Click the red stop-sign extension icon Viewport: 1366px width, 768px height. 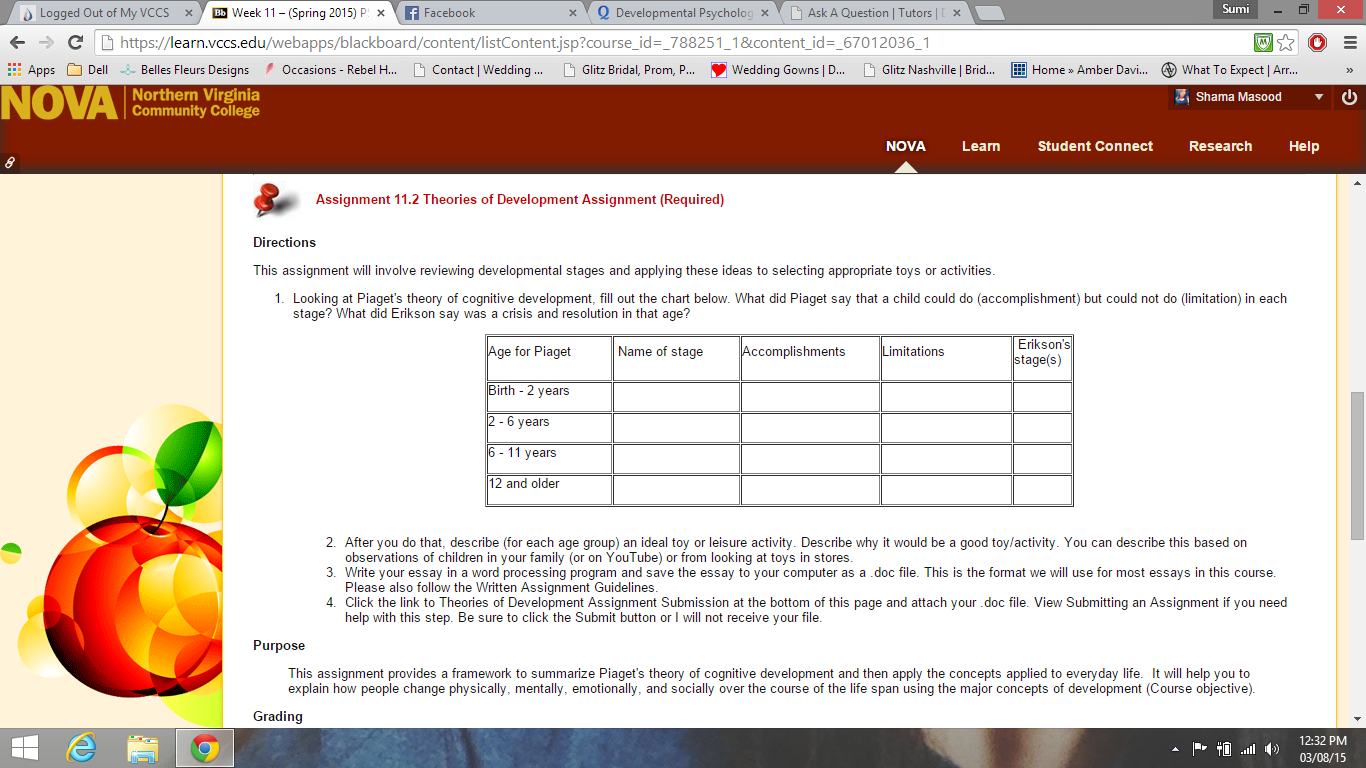pos(1317,43)
